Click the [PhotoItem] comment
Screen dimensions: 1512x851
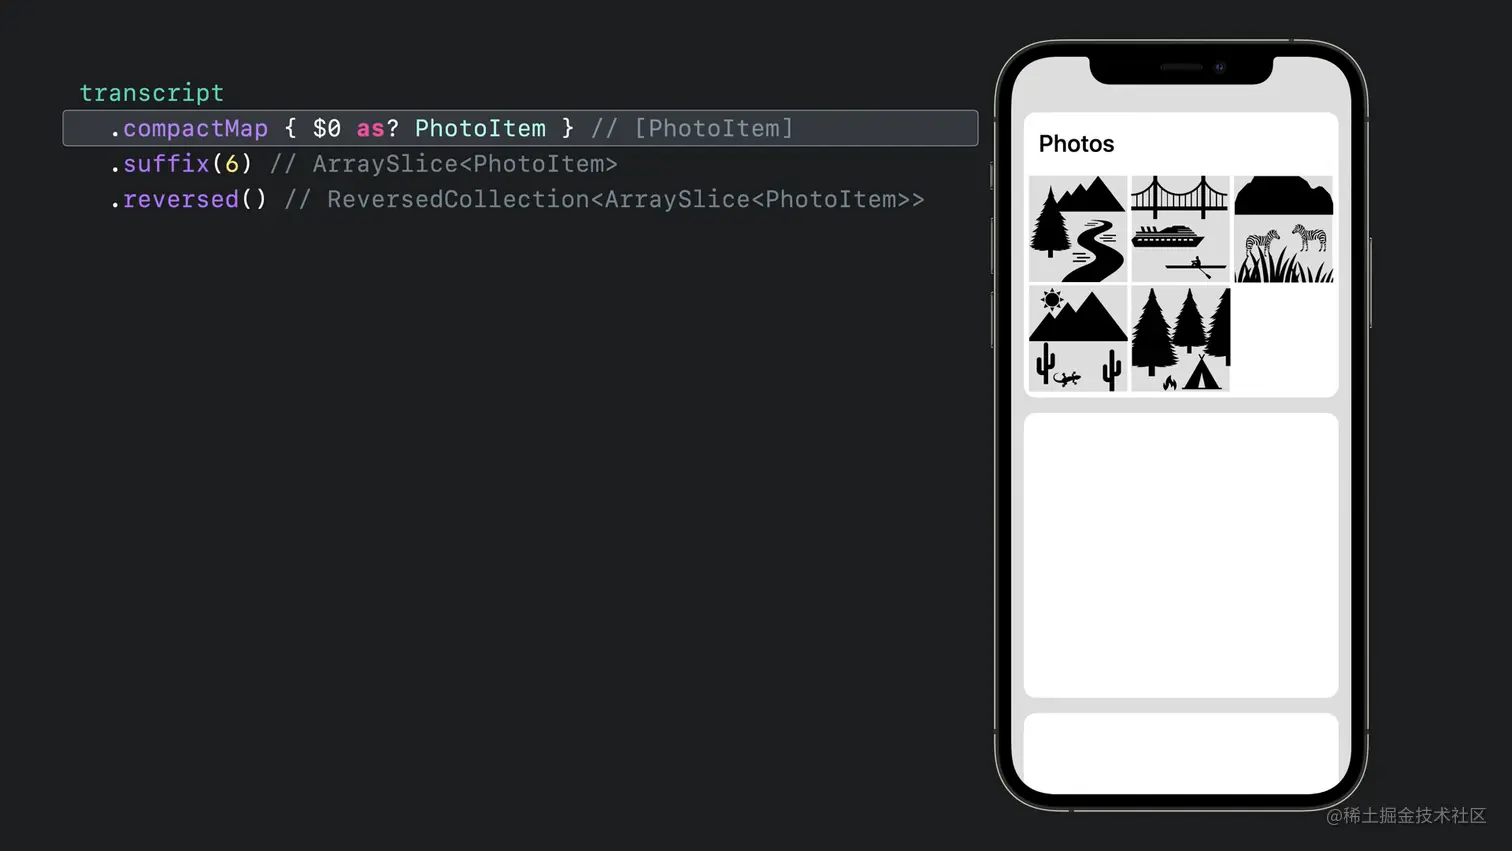tap(692, 128)
